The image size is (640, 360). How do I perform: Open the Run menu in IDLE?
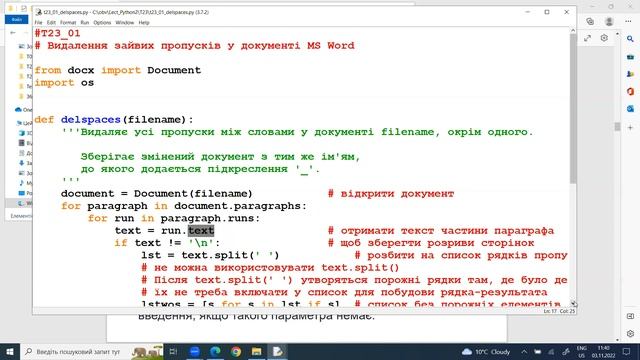(84, 22)
